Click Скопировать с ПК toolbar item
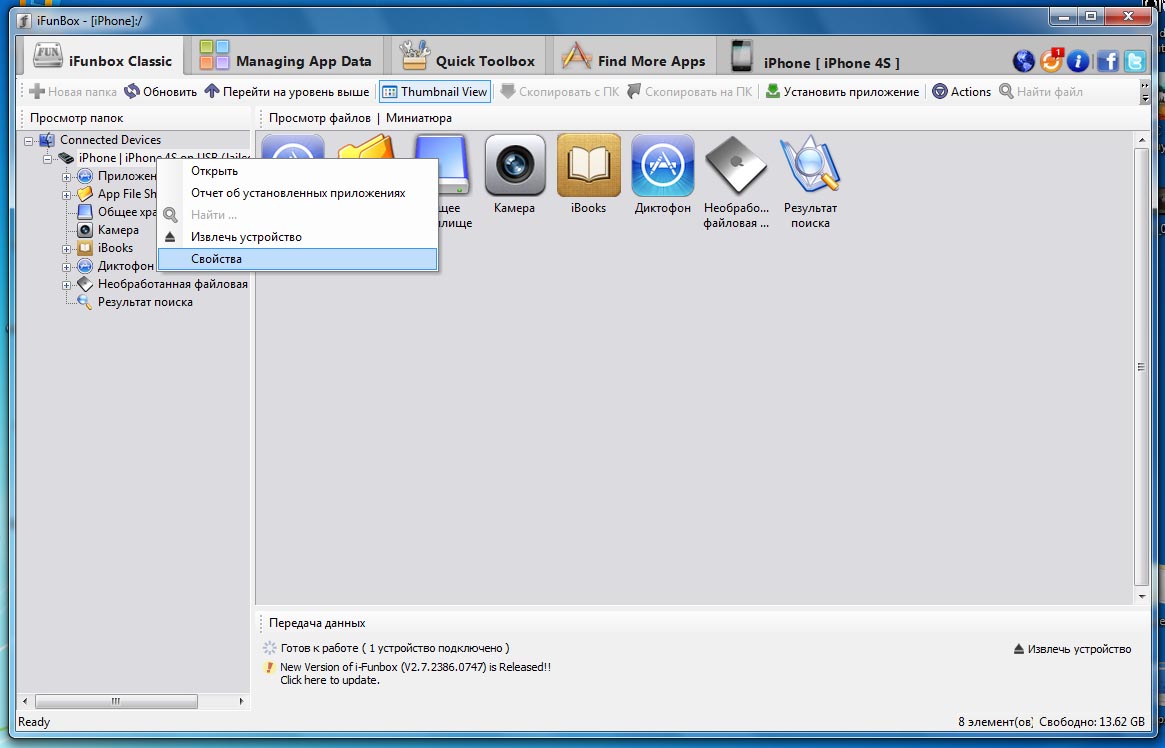Viewport: 1165px width, 748px height. [559, 91]
